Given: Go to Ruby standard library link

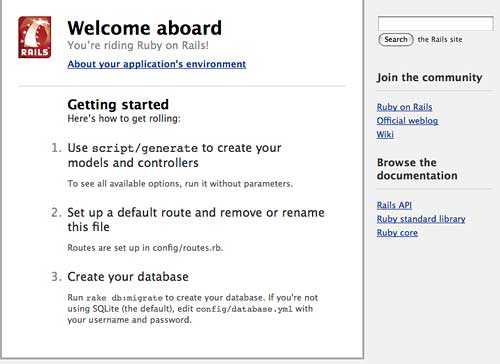Looking at the screenshot, I should pos(421,219).
